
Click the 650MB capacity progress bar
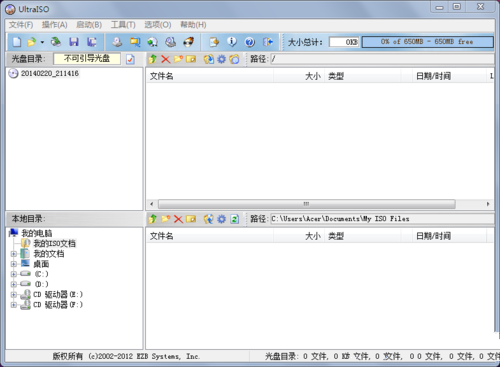point(427,42)
